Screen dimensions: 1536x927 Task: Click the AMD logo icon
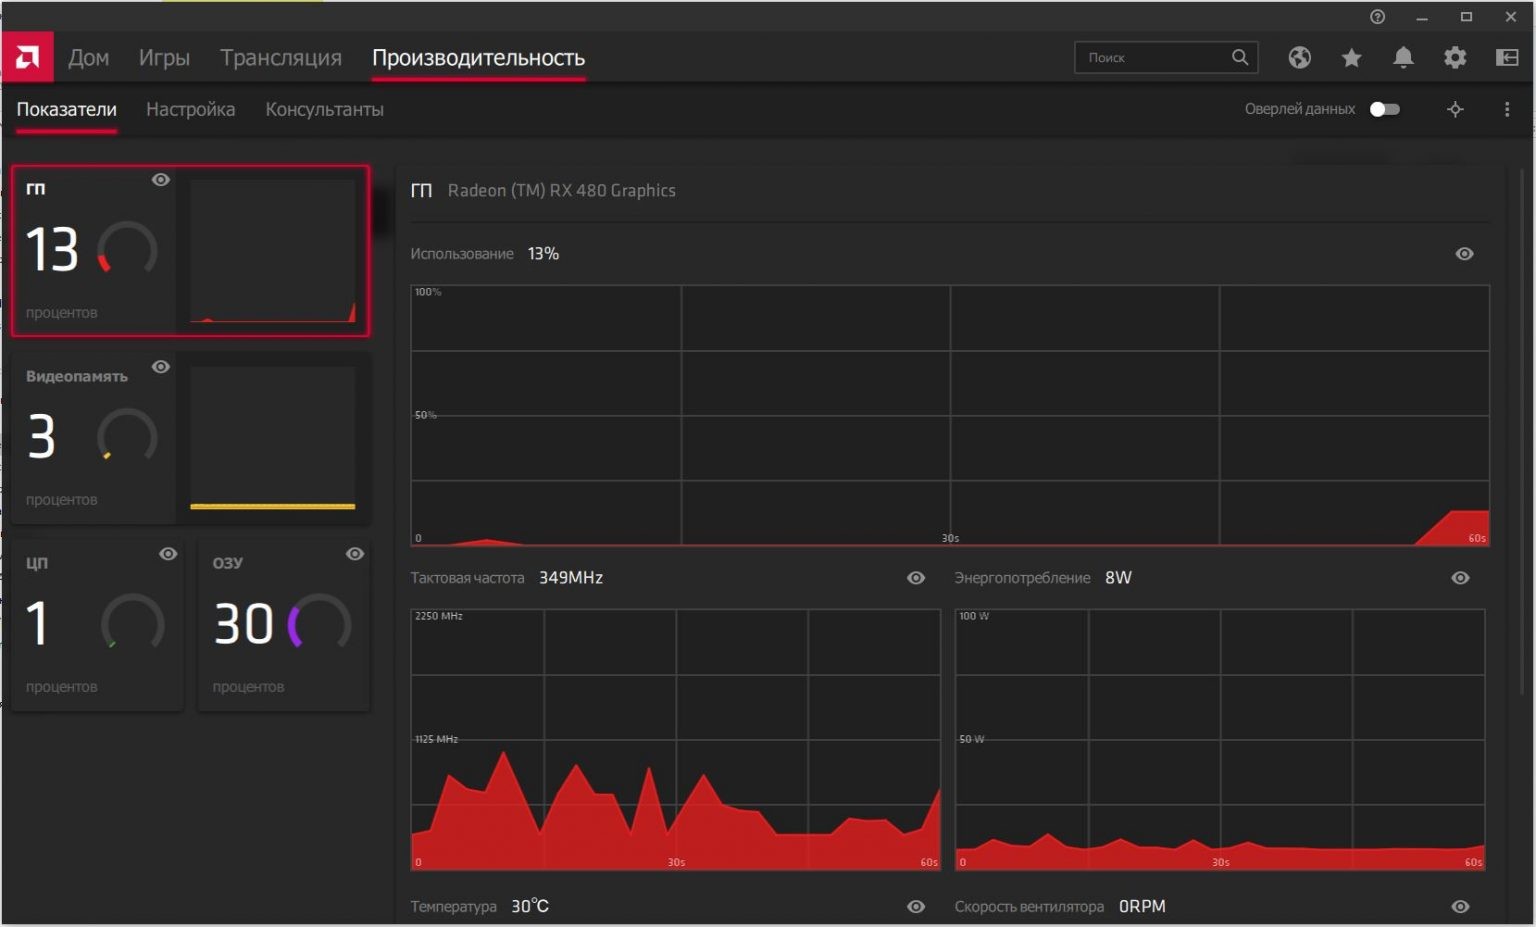point(27,57)
